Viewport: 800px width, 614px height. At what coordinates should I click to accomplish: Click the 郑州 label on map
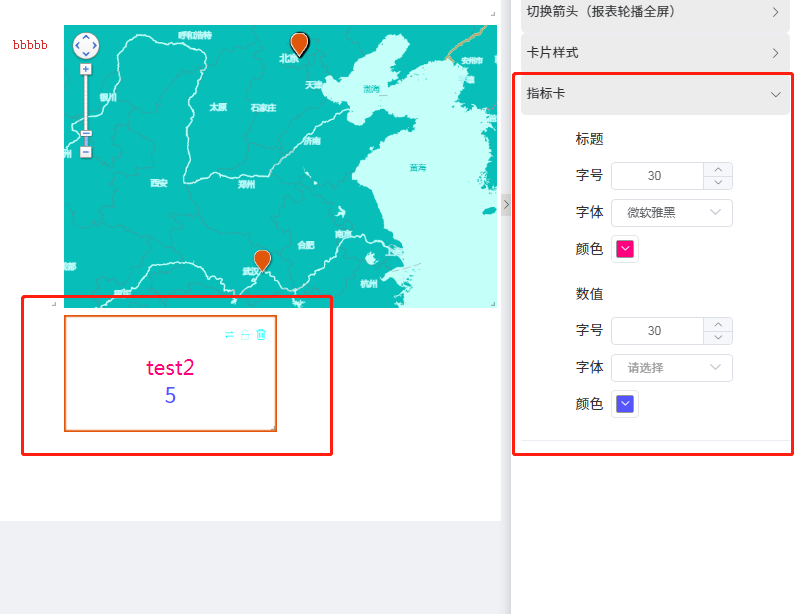(246, 184)
